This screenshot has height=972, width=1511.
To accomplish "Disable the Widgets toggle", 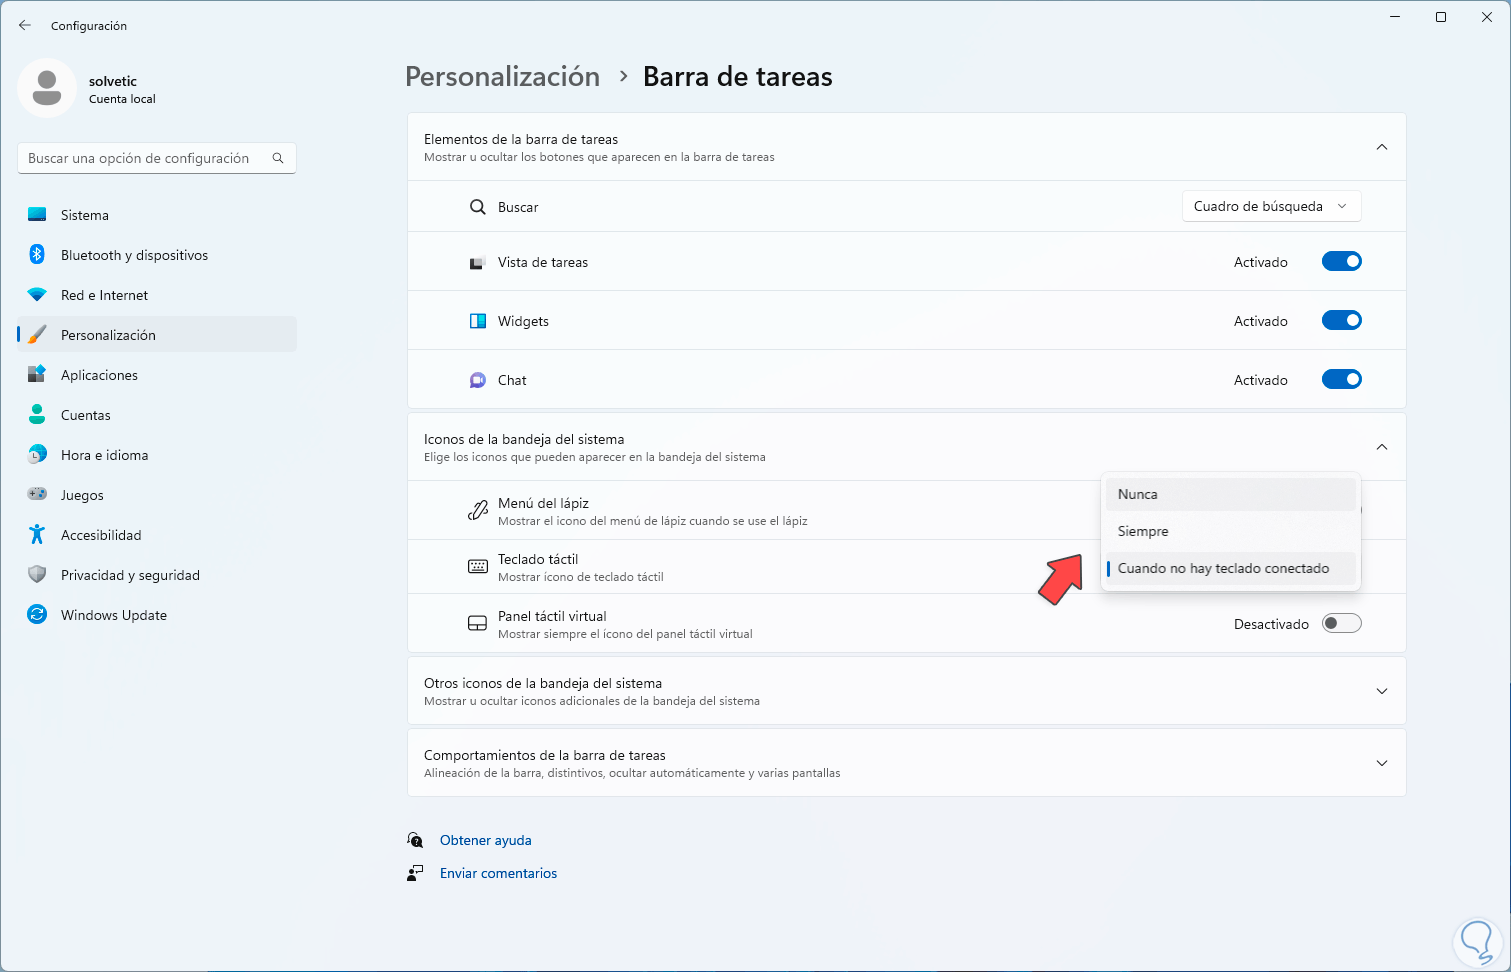I will [1341, 321].
